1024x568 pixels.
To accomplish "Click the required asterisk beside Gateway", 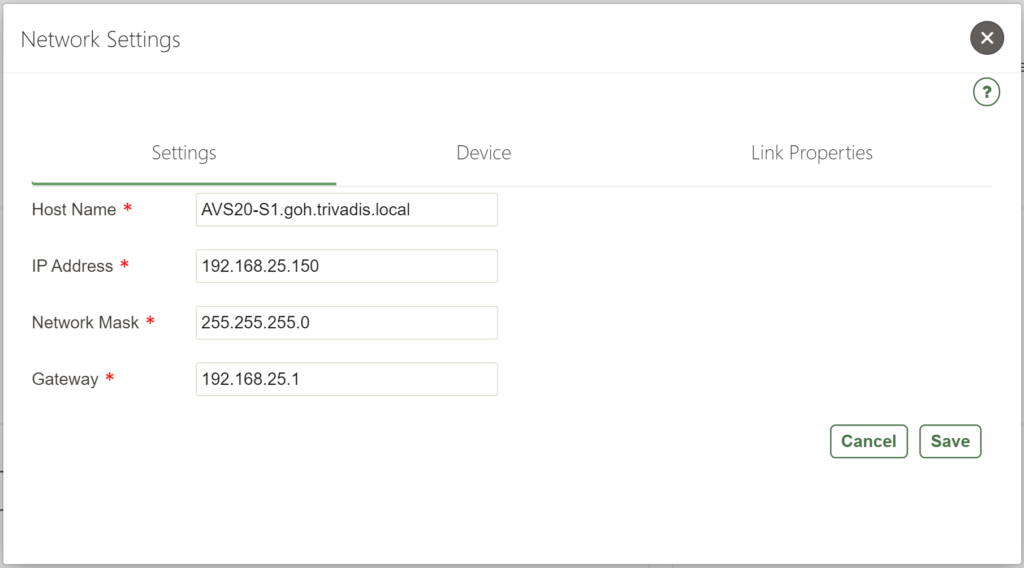I will (110, 377).
